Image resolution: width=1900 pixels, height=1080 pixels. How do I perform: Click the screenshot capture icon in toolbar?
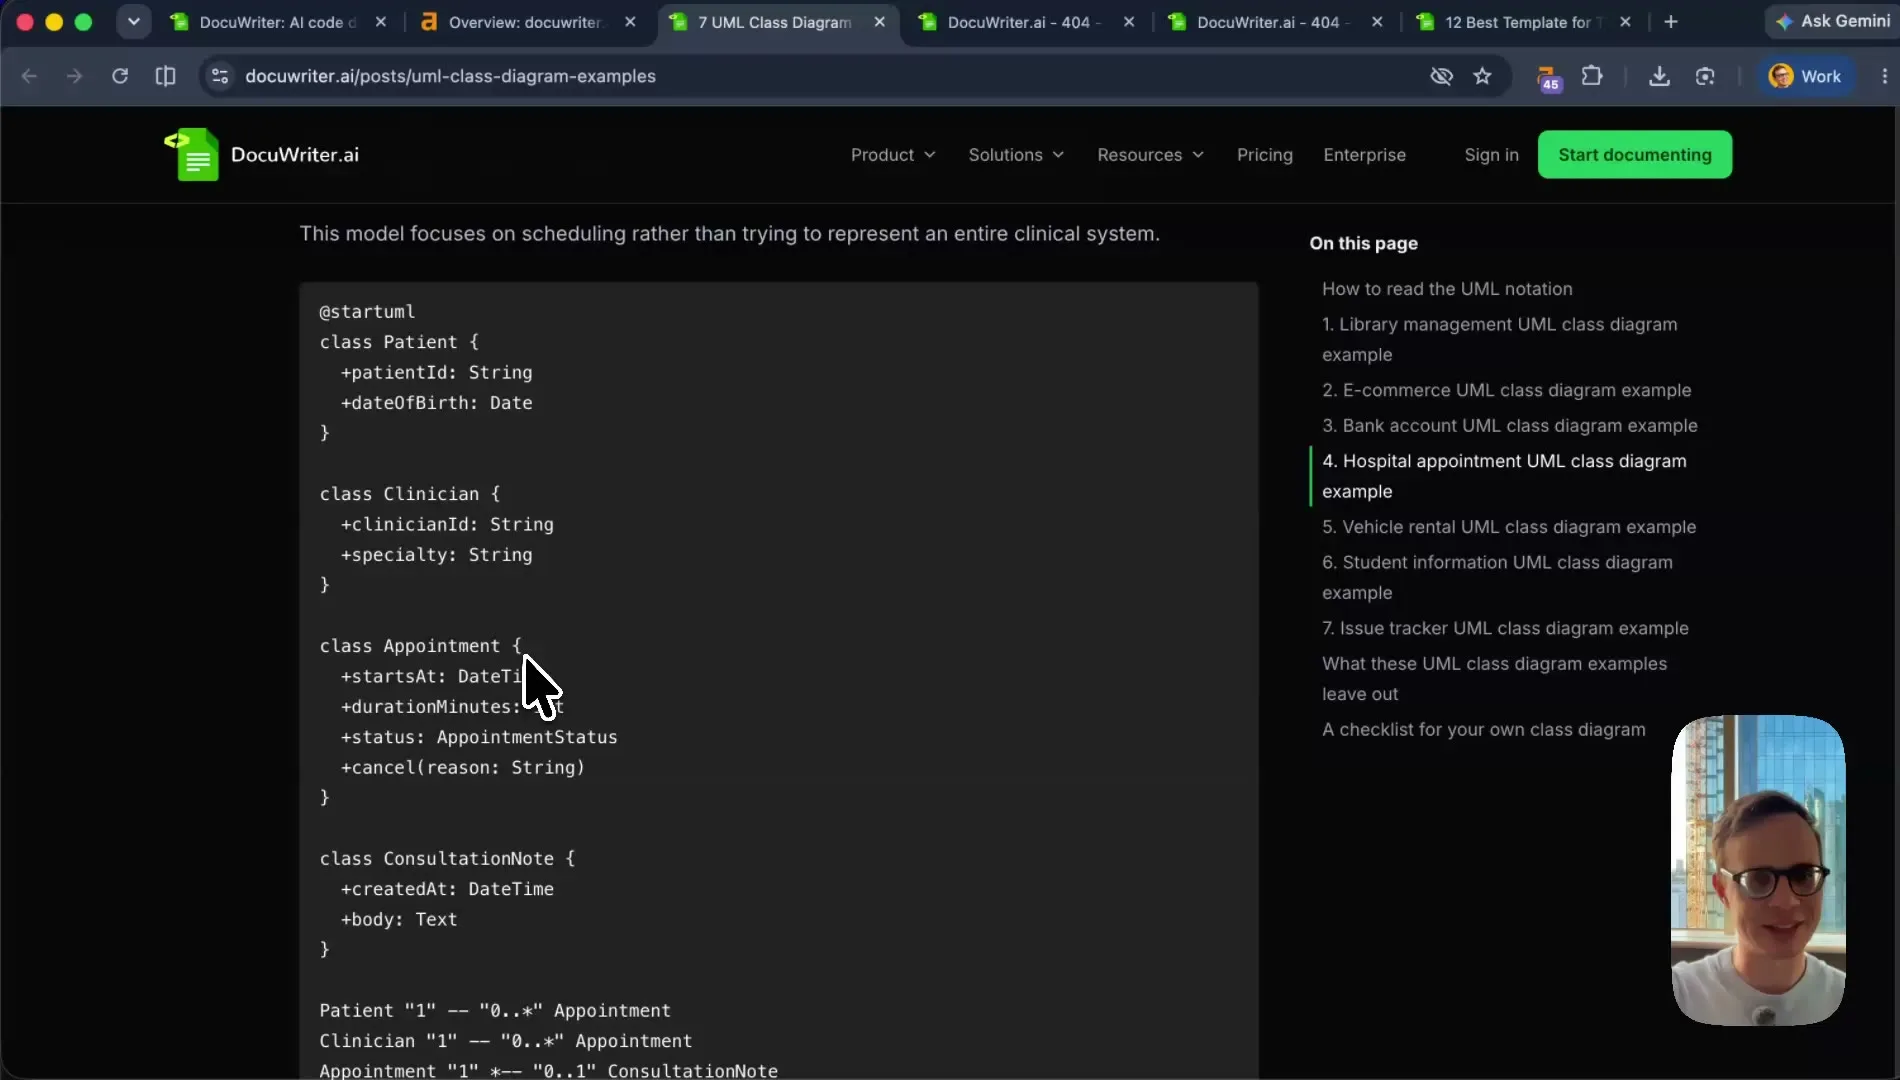click(x=1705, y=76)
